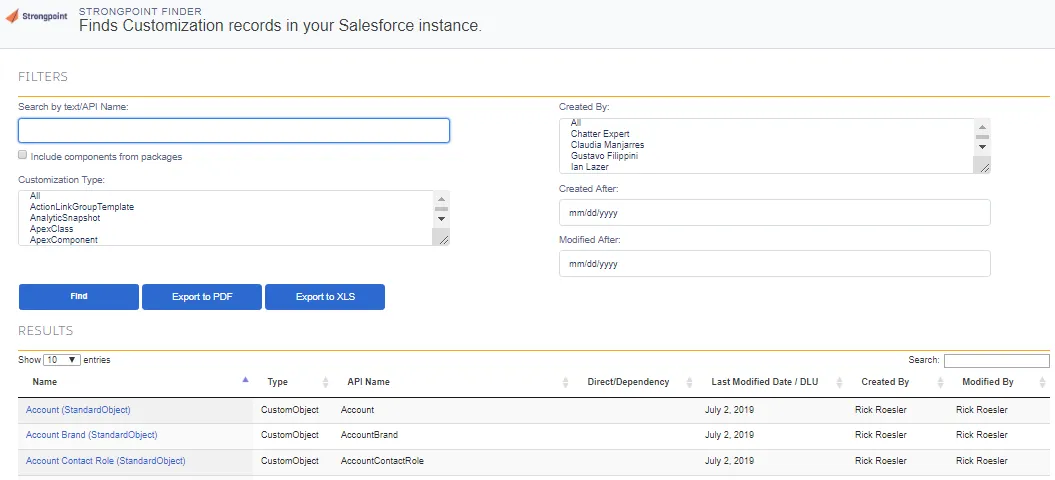Viewport: 1055px width, 480px height.
Task: Open Account (StandardObject) link
Action: click(x=78, y=409)
